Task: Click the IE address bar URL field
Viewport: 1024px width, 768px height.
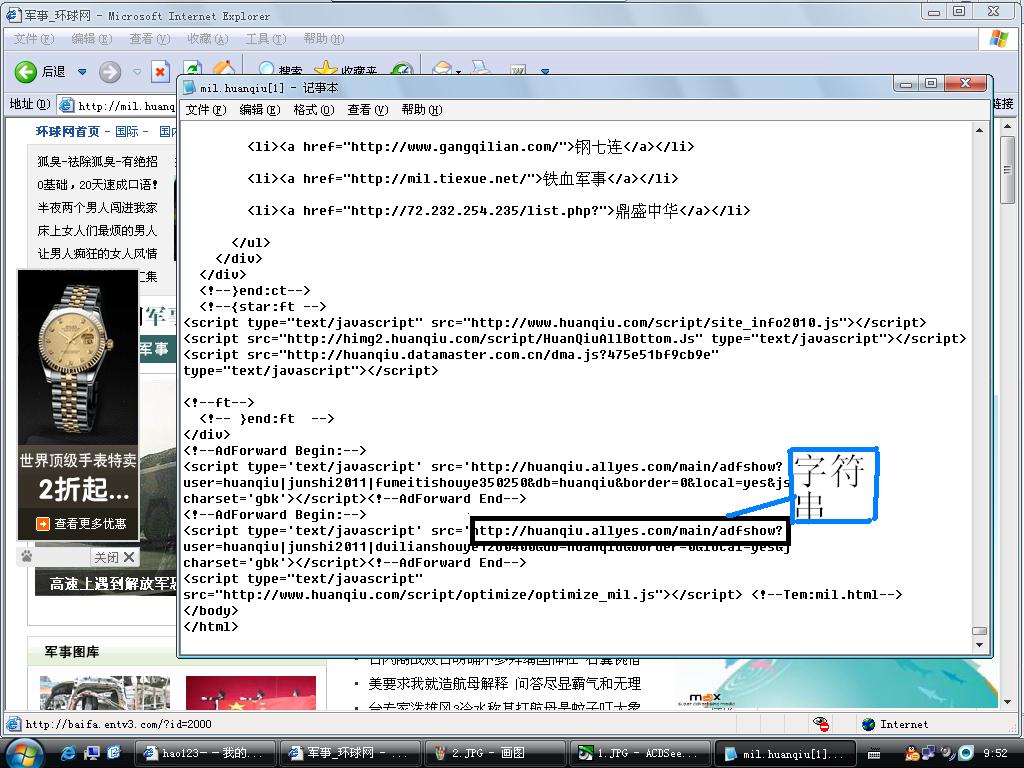Action: coord(116,105)
